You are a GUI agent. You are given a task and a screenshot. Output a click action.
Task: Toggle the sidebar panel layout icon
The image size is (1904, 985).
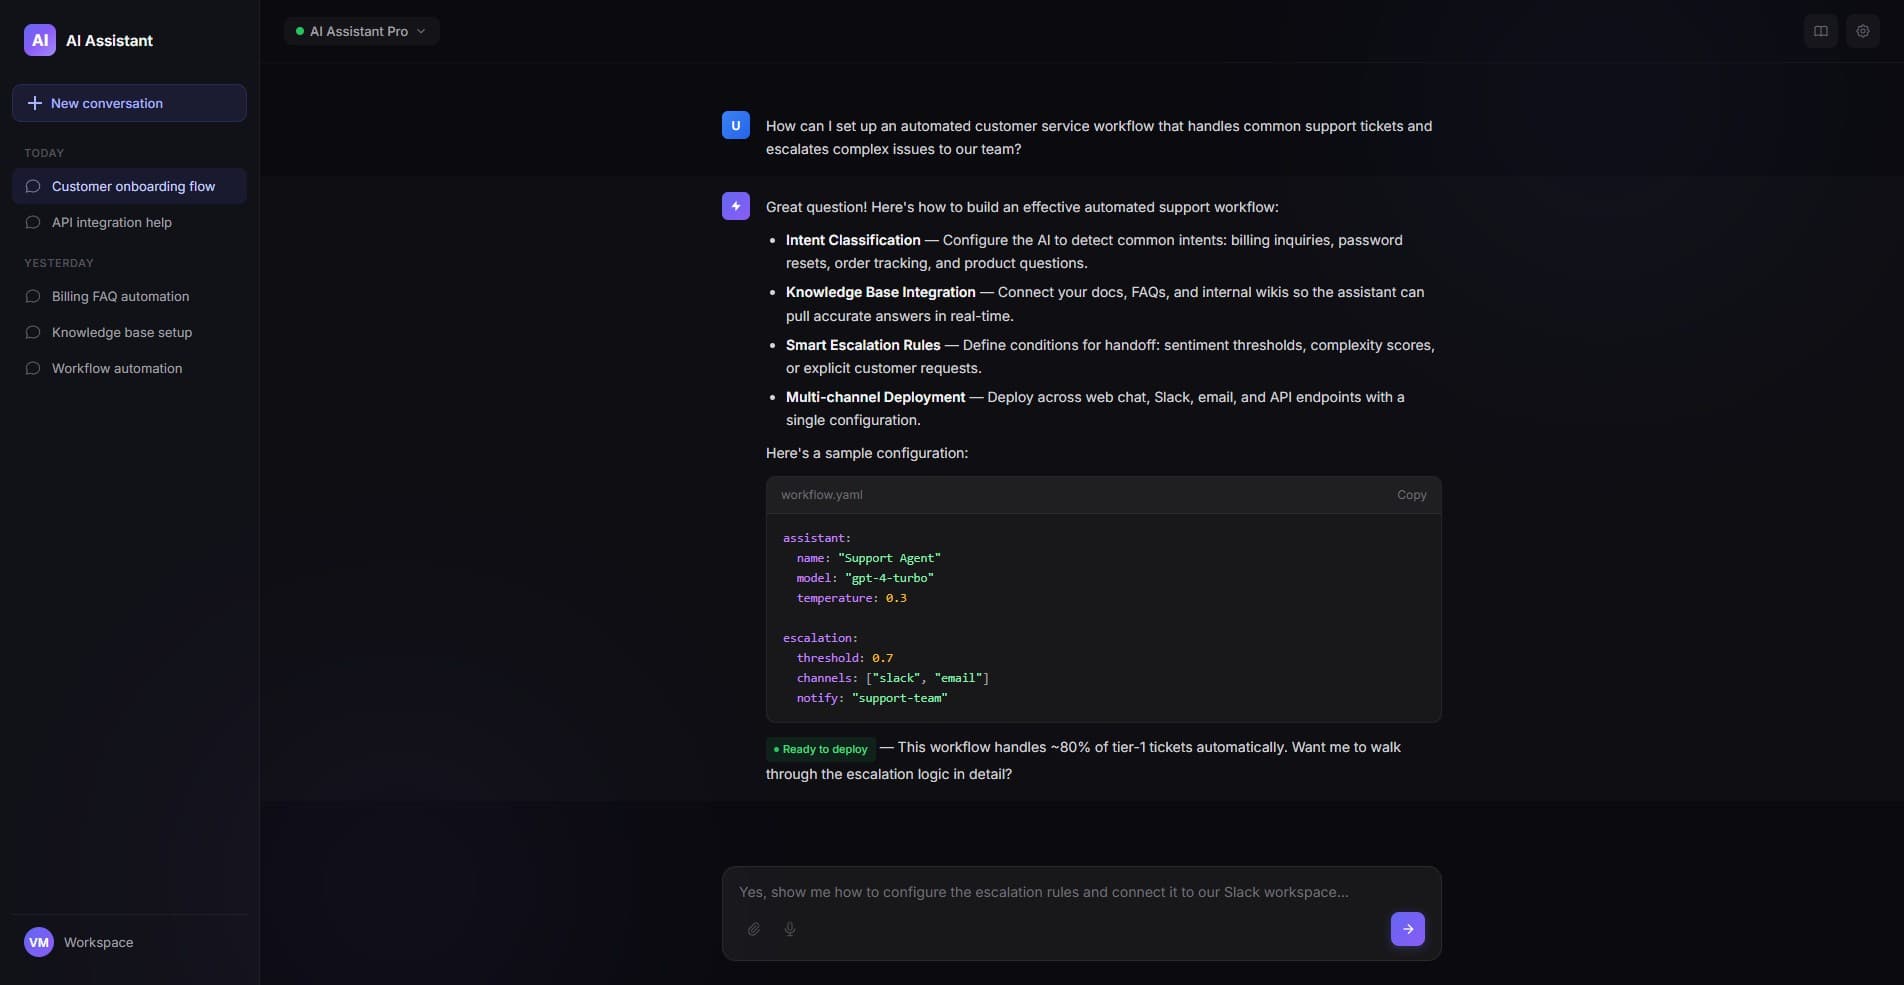pyautogui.click(x=1820, y=31)
